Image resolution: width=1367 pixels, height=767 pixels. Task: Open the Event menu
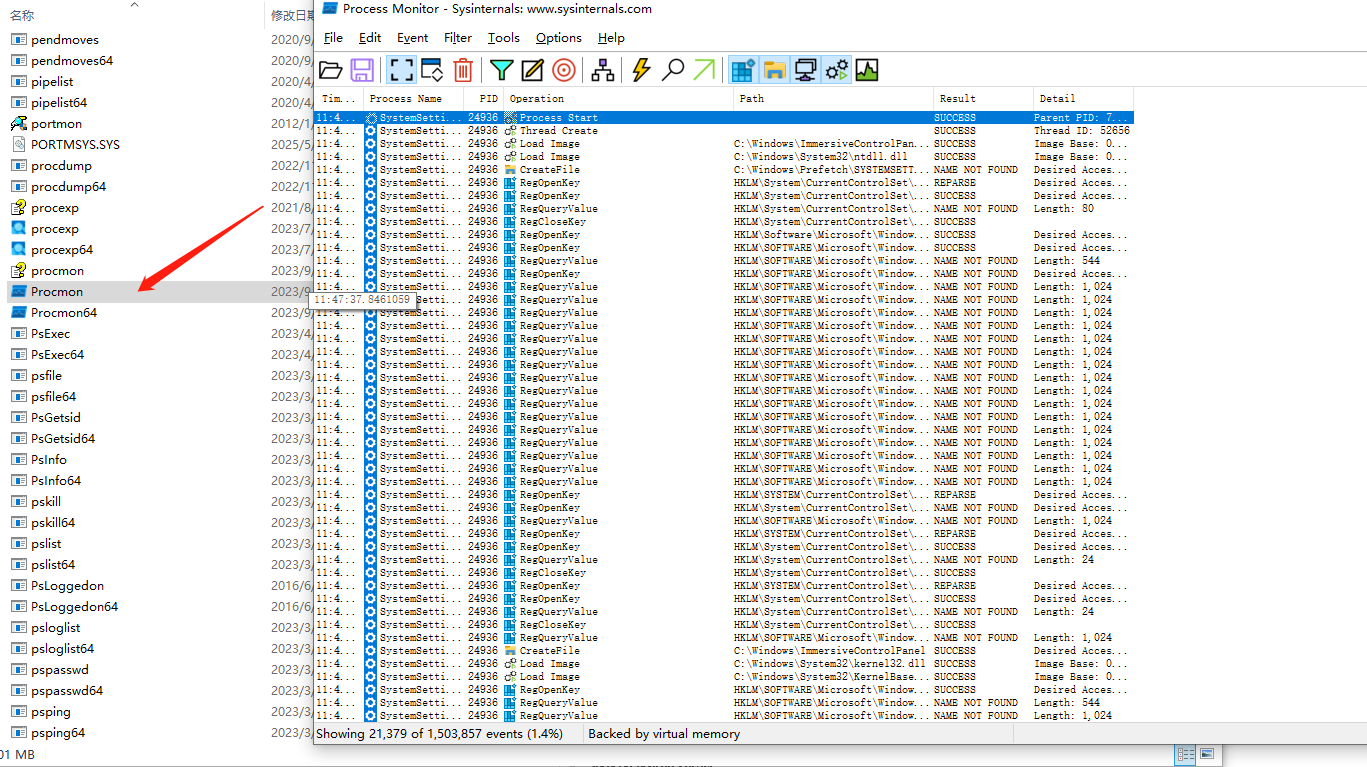point(413,38)
